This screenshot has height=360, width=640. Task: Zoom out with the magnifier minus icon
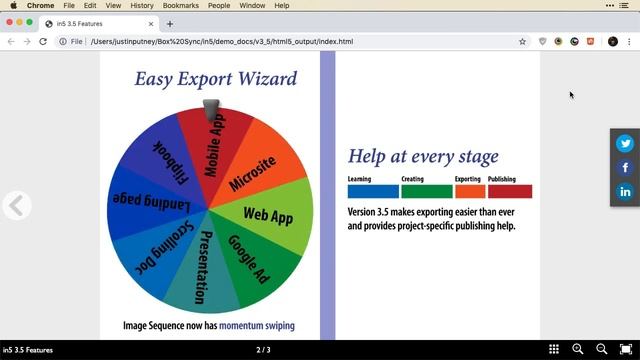[x=602, y=349]
